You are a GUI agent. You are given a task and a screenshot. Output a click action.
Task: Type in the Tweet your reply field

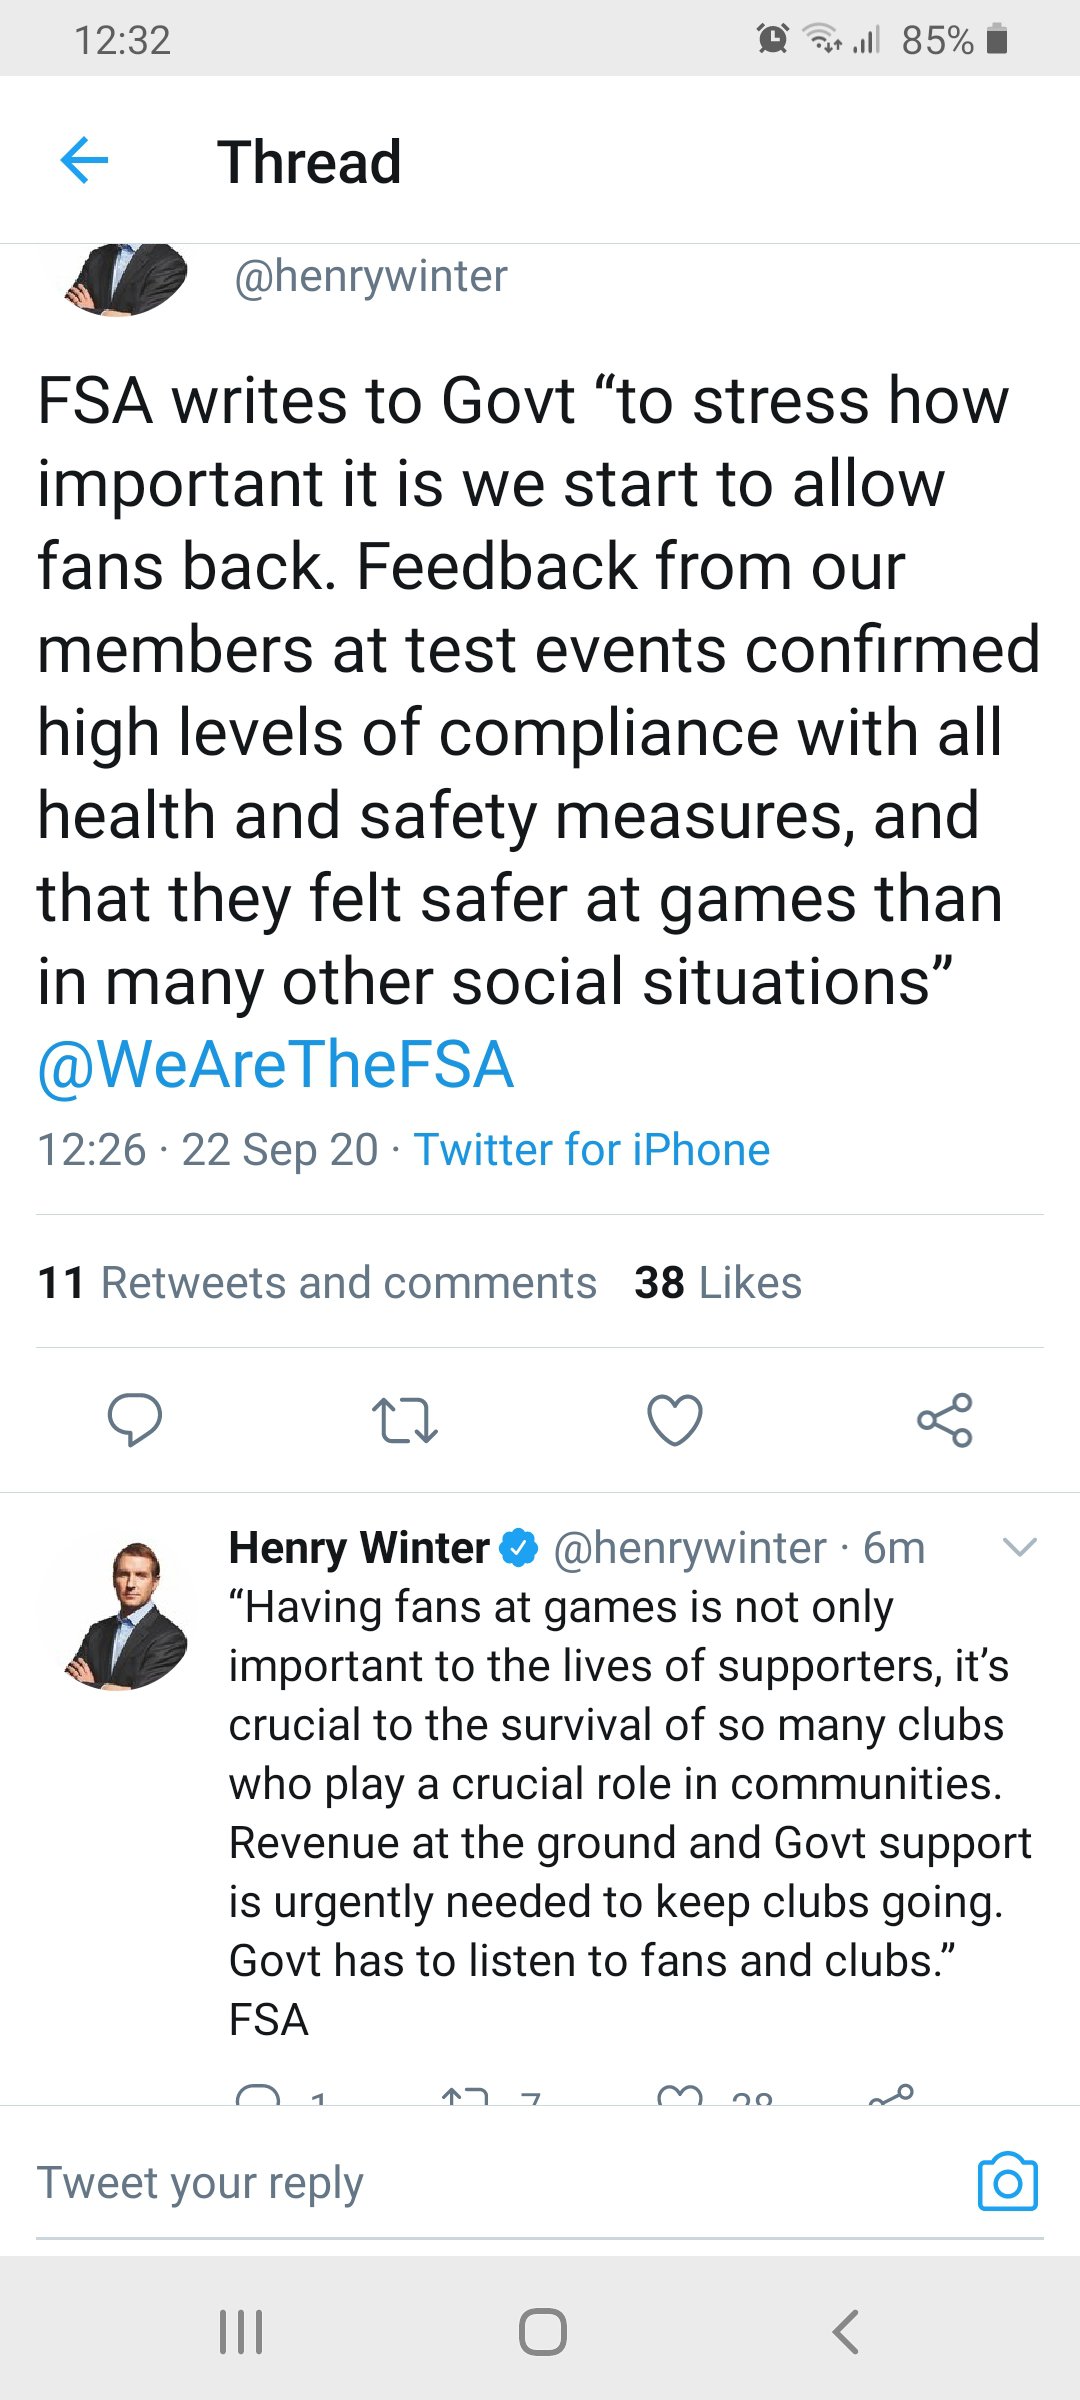point(480,2182)
